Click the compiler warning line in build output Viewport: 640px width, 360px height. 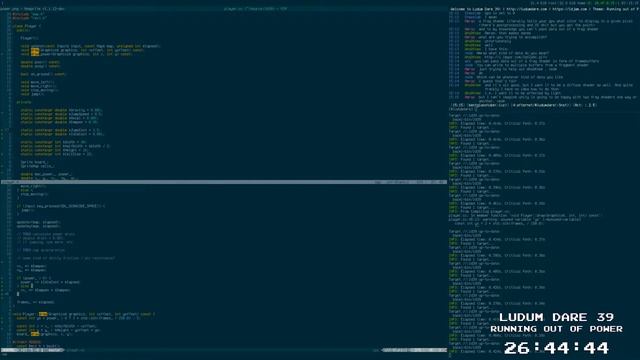[515, 220]
